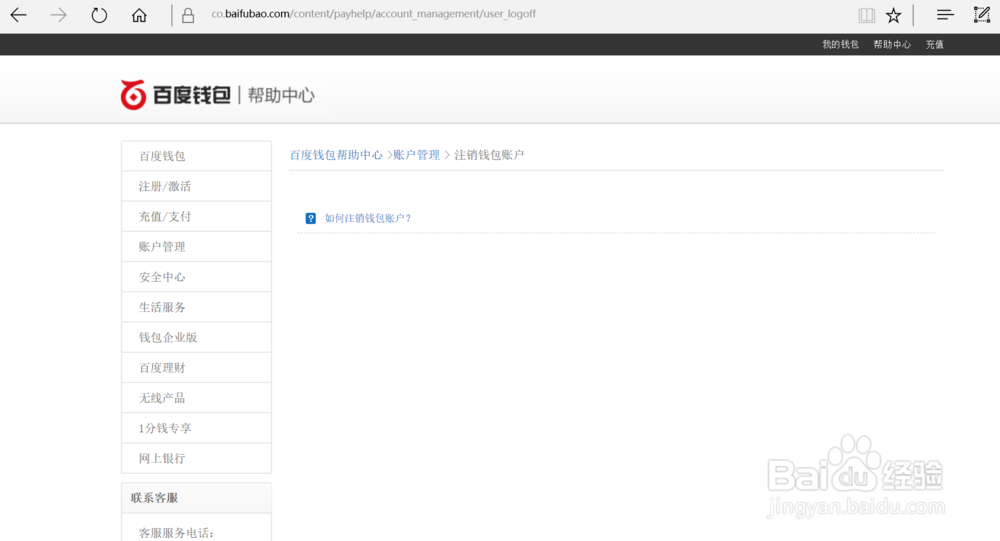
Task: Open the hub three-lines icon
Action: pos(945,15)
